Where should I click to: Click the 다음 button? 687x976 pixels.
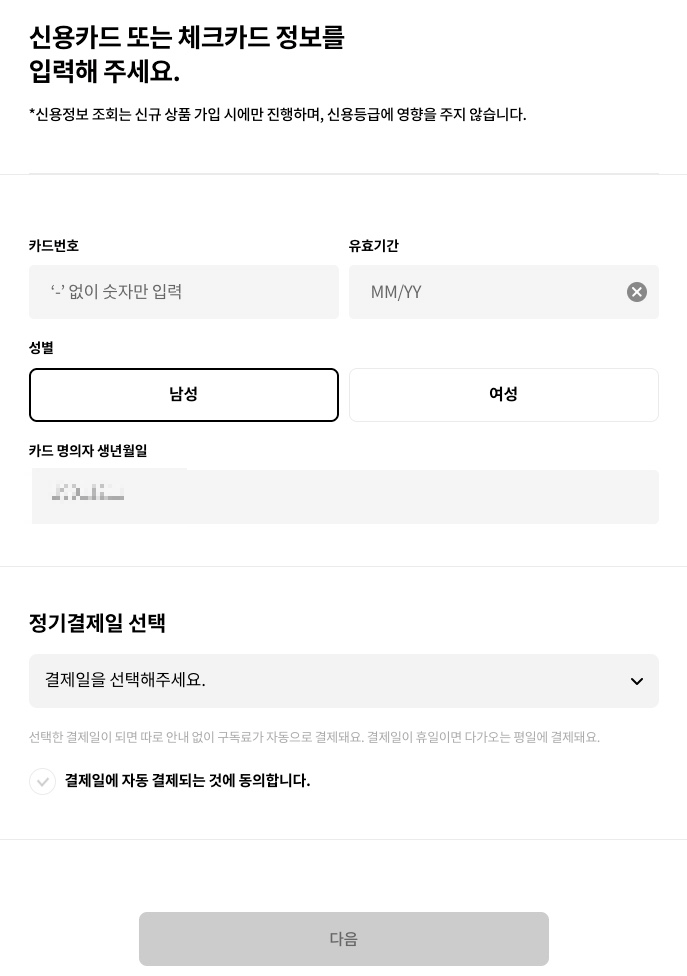pos(344,939)
